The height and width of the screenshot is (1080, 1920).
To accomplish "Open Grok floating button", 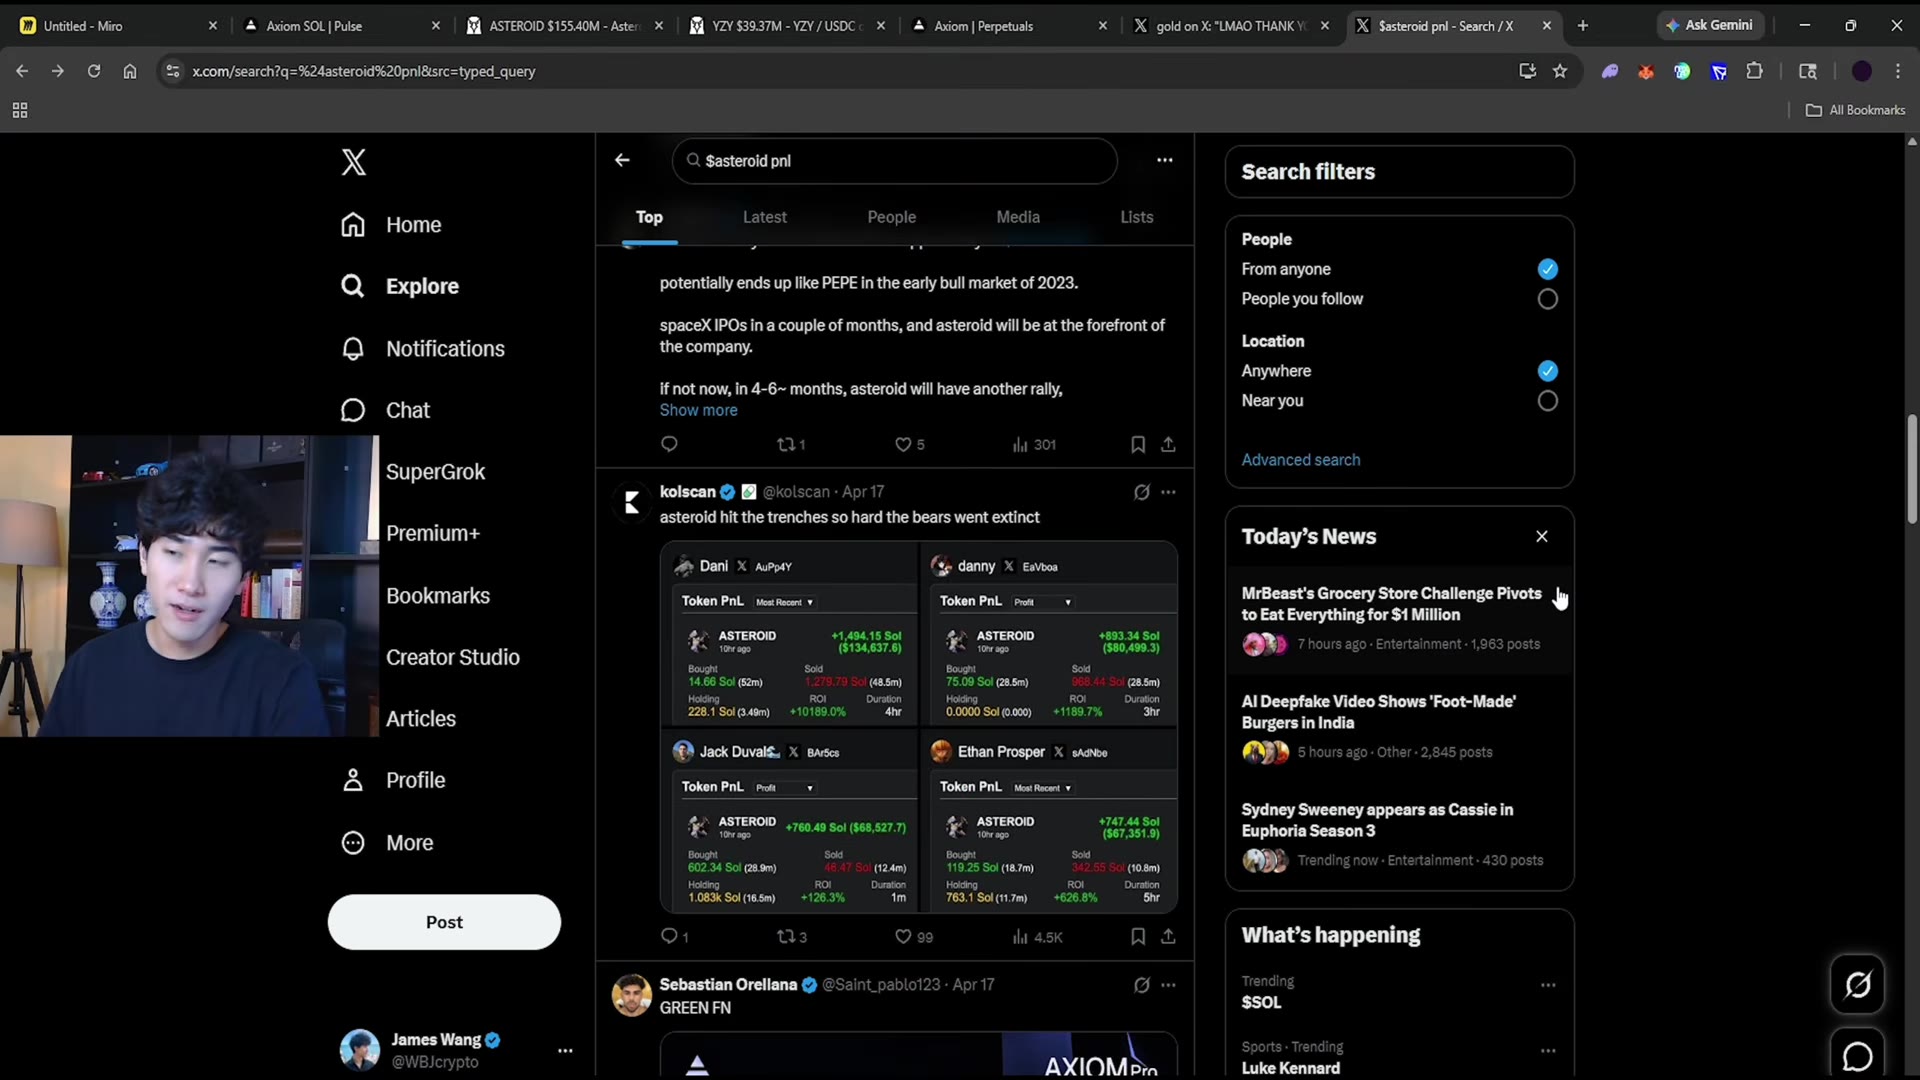I will [x=1858, y=985].
